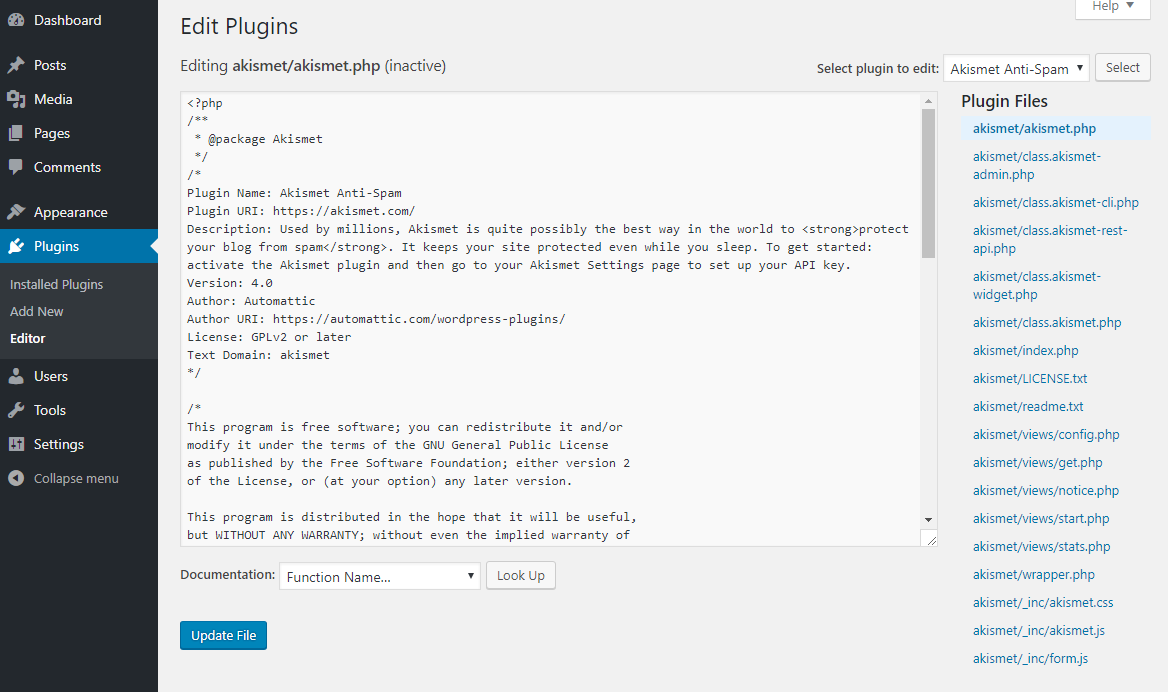Click the Update File button
The height and width of the screenshot is (692, 1168).
click(x=223, y=635)
